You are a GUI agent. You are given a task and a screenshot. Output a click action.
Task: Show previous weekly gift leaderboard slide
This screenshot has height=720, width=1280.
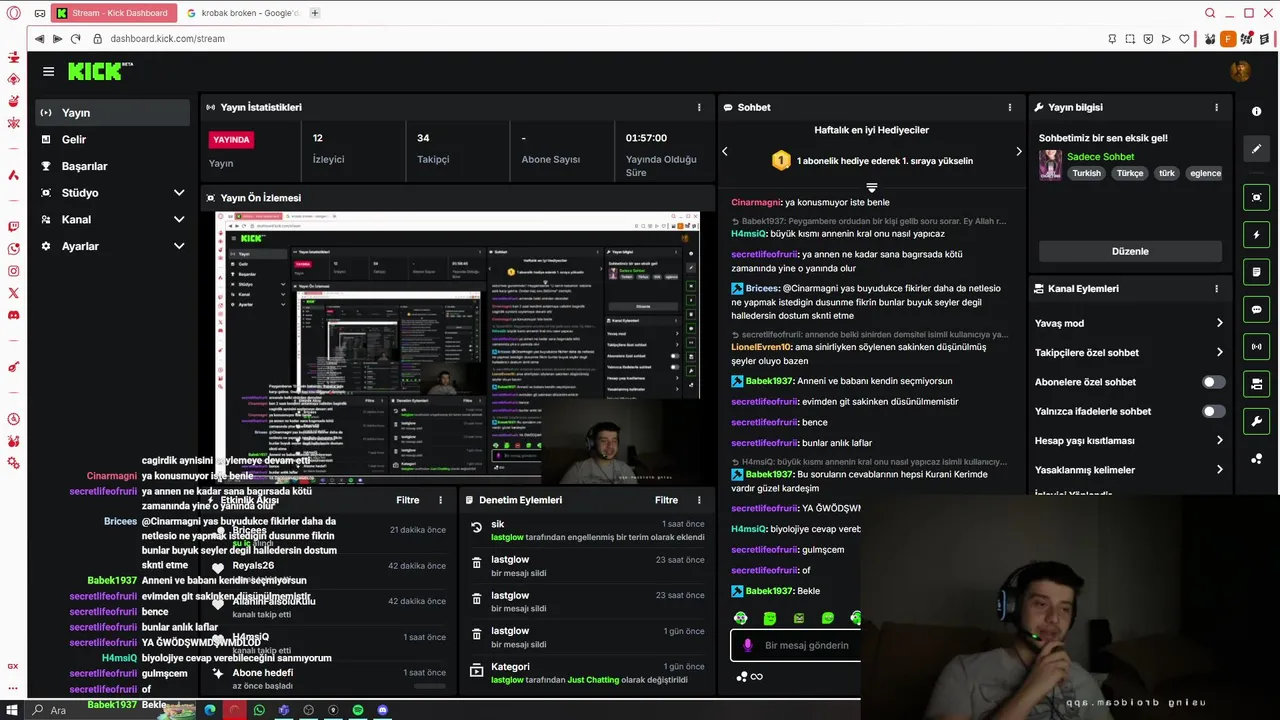(x=725, y=152)
